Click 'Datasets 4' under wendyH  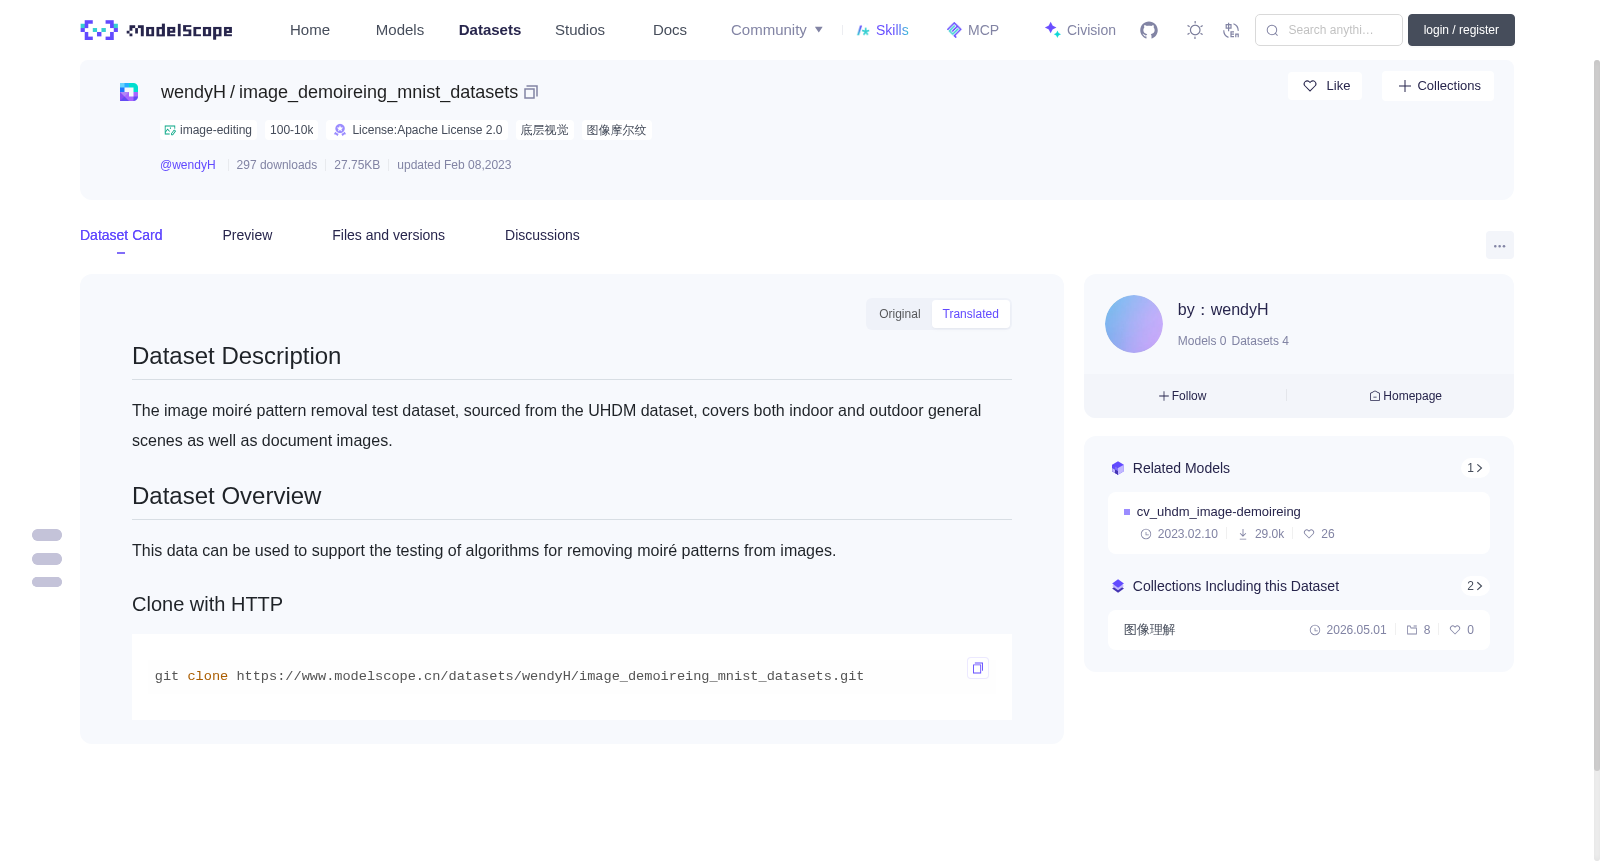[1260, 341]
